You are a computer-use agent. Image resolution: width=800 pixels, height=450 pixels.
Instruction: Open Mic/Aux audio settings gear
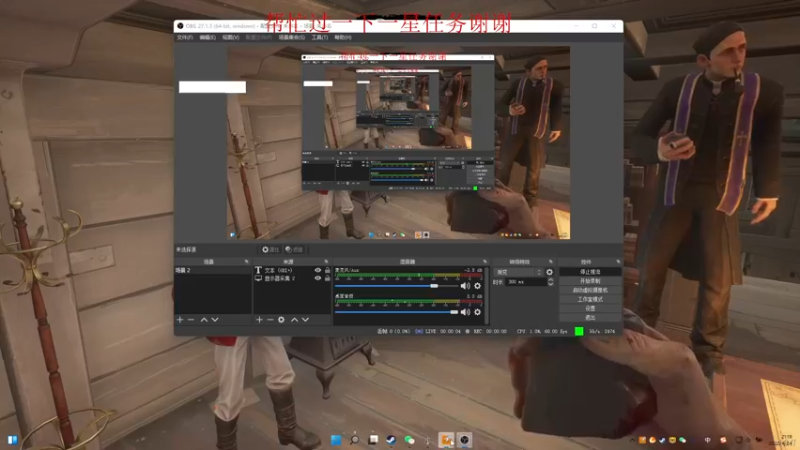[478, 286]
